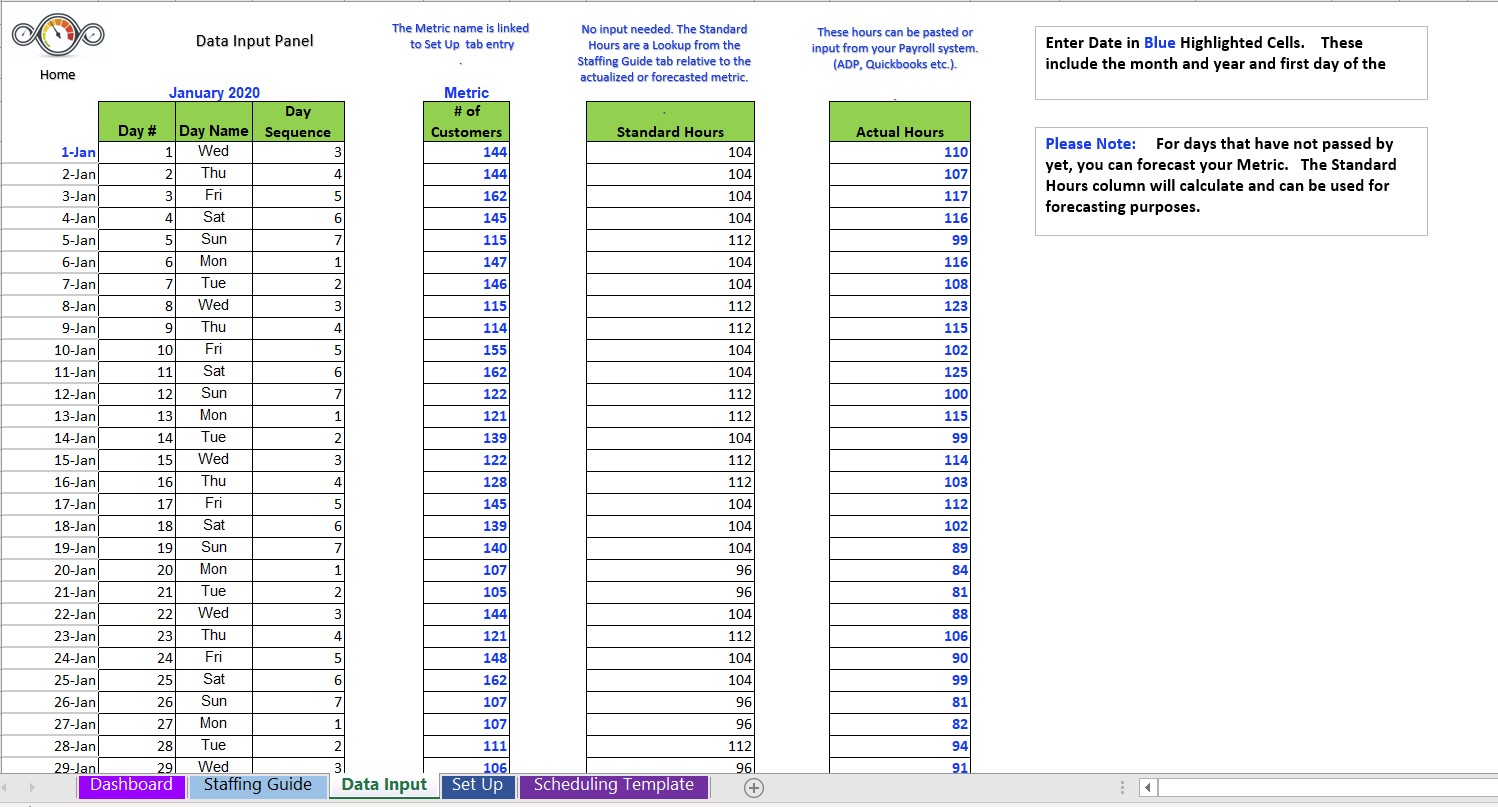Click the Day Sequence column header
The width and height of the screenshot is (1498, 807).
298,121
